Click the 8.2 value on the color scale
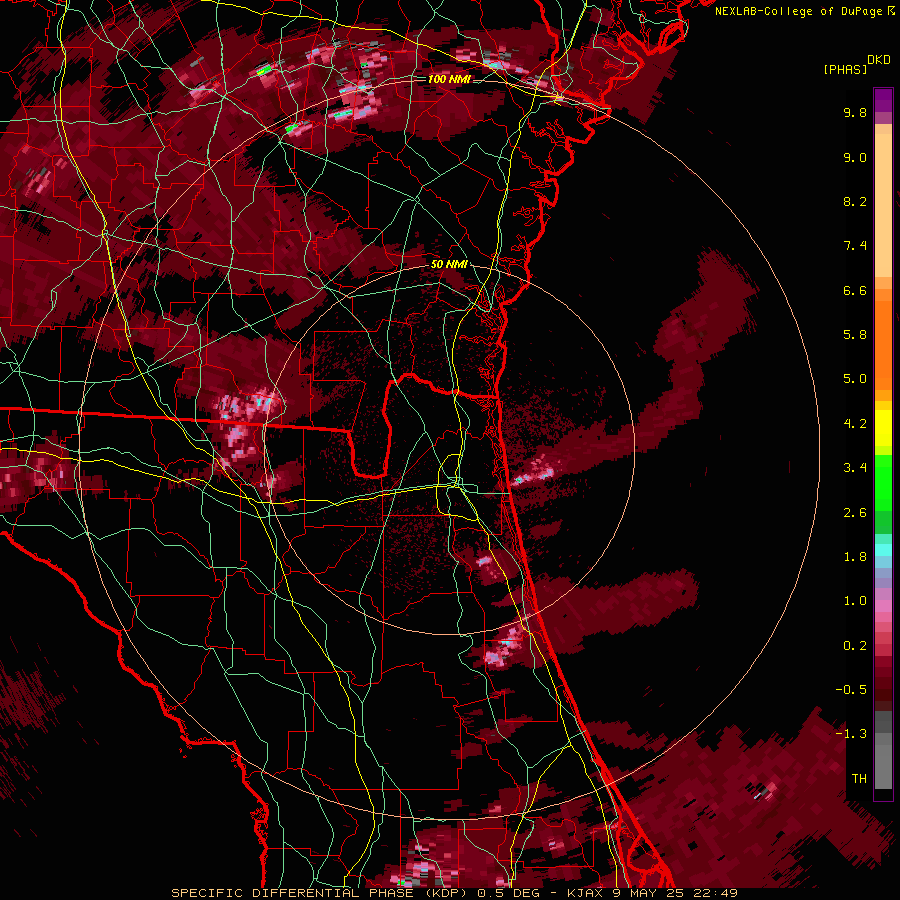Image resolution: width=900 pixels, height=900 pixels. tap(855, 201)
